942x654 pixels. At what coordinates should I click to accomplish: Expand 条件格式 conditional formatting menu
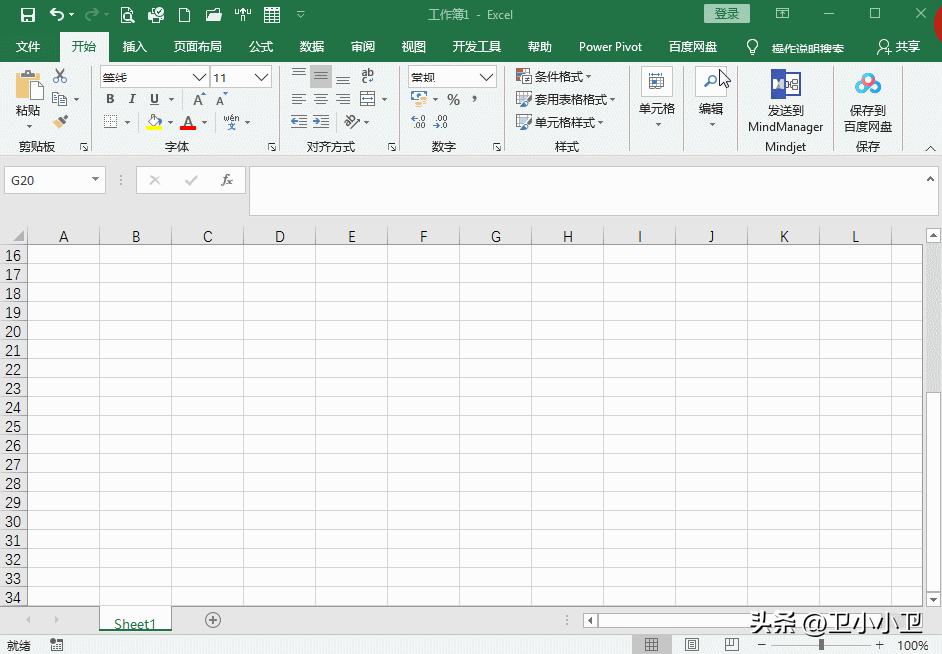pyautogui.click(x=554, y=76)
